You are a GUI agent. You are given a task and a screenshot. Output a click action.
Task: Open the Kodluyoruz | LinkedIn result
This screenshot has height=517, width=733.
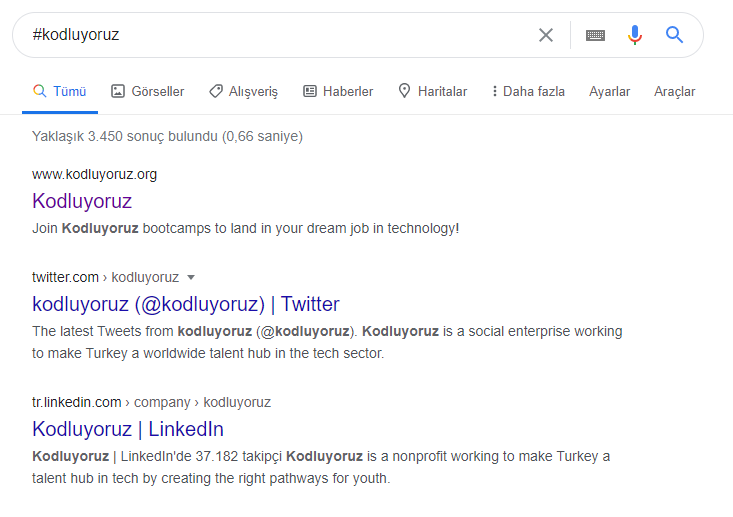[128, 429]
